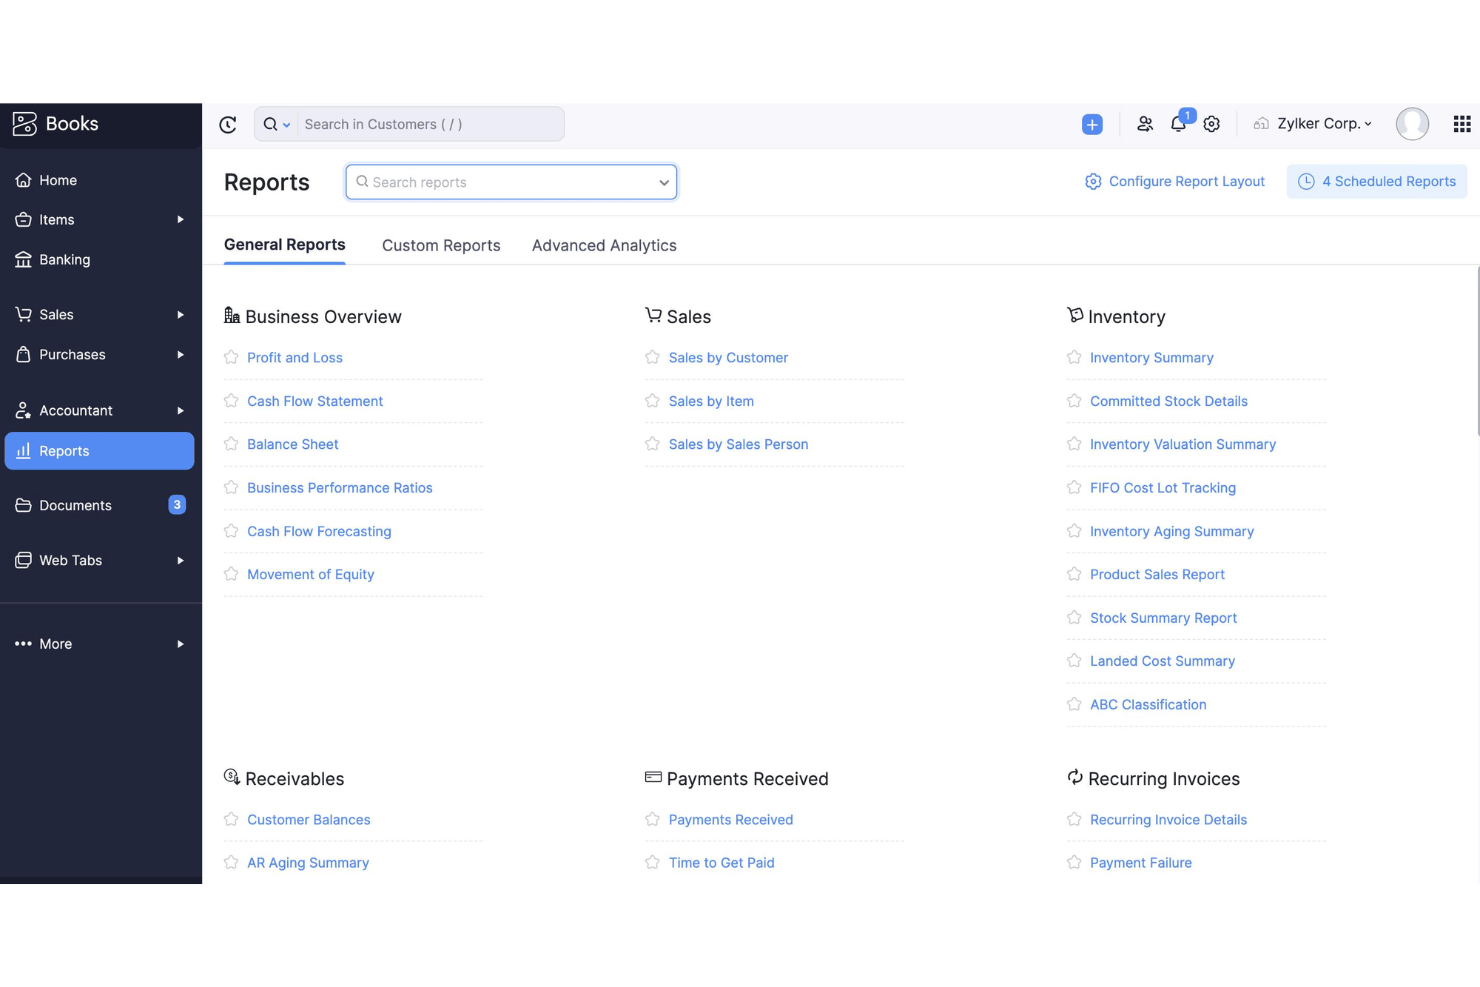Open the Payment Failure report

tap(1141, 863)
